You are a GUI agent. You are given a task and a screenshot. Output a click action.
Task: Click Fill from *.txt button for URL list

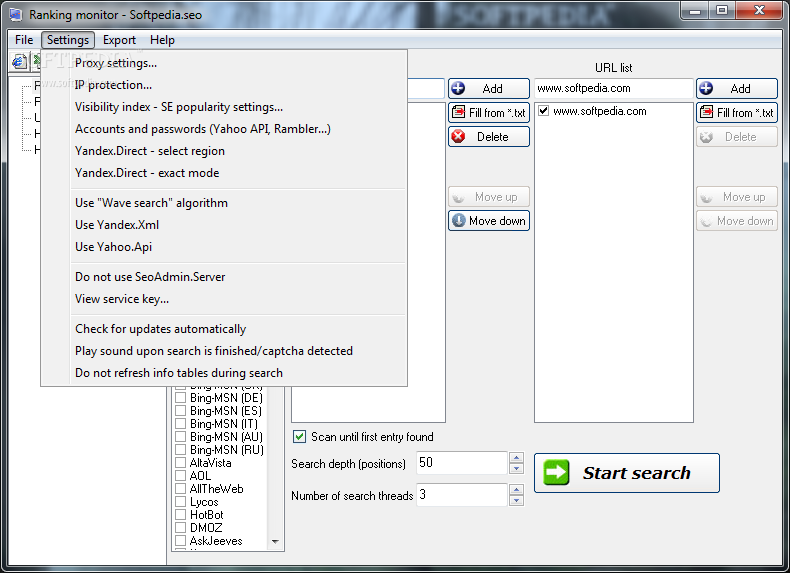click(x=737, y=112)
